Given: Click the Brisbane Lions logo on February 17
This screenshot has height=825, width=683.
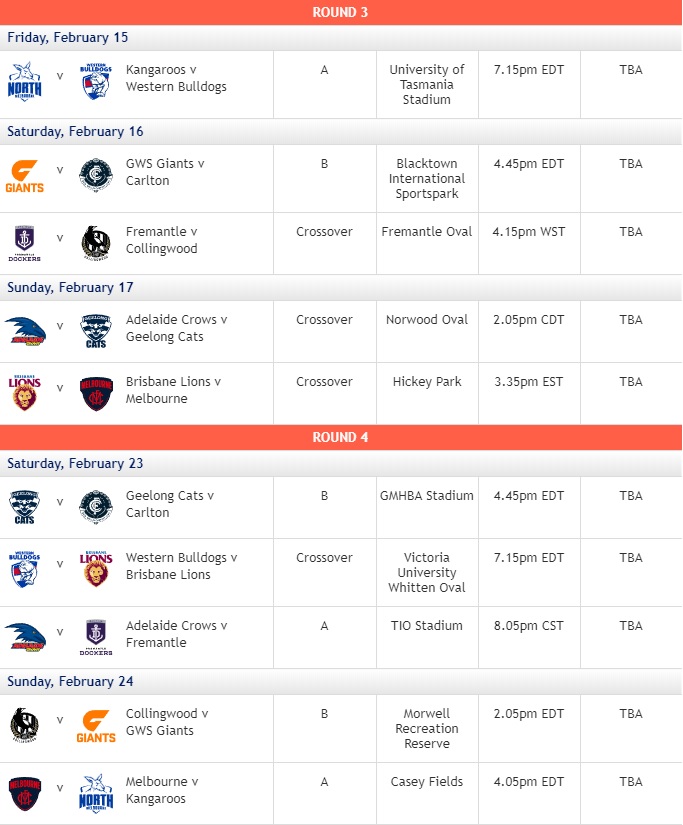Looking at the screenshot, I should [x=24, y=393].
